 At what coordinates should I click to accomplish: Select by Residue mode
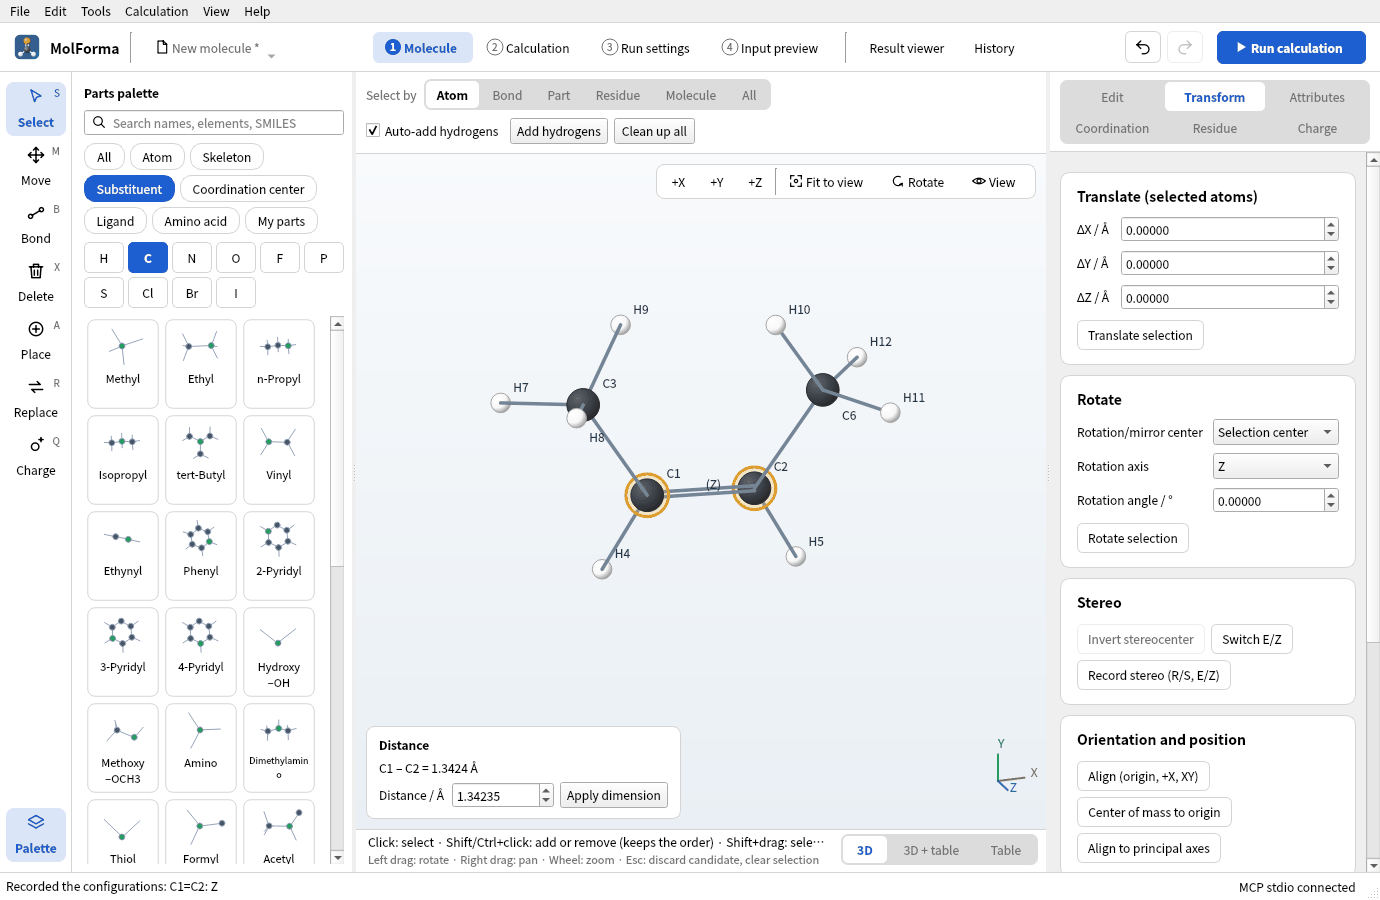(618, 95)
